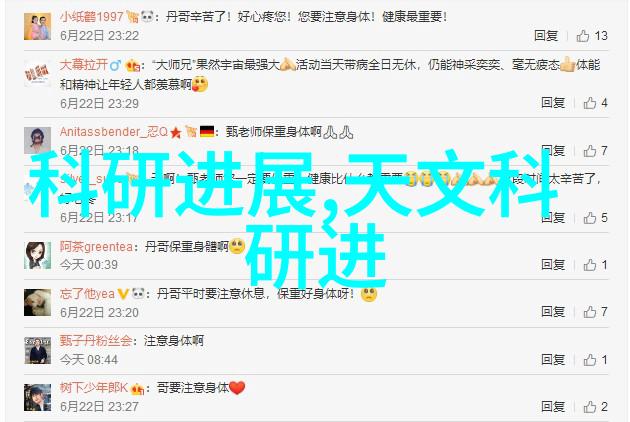630x422 pixels.
Task: Reply to 大幕拉开's comment
Action: click(x=553, y=103)
